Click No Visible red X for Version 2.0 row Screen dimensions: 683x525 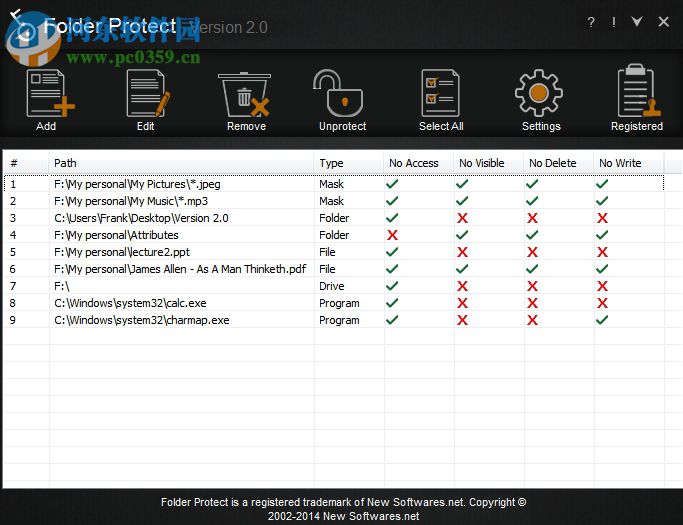point(462,218)
